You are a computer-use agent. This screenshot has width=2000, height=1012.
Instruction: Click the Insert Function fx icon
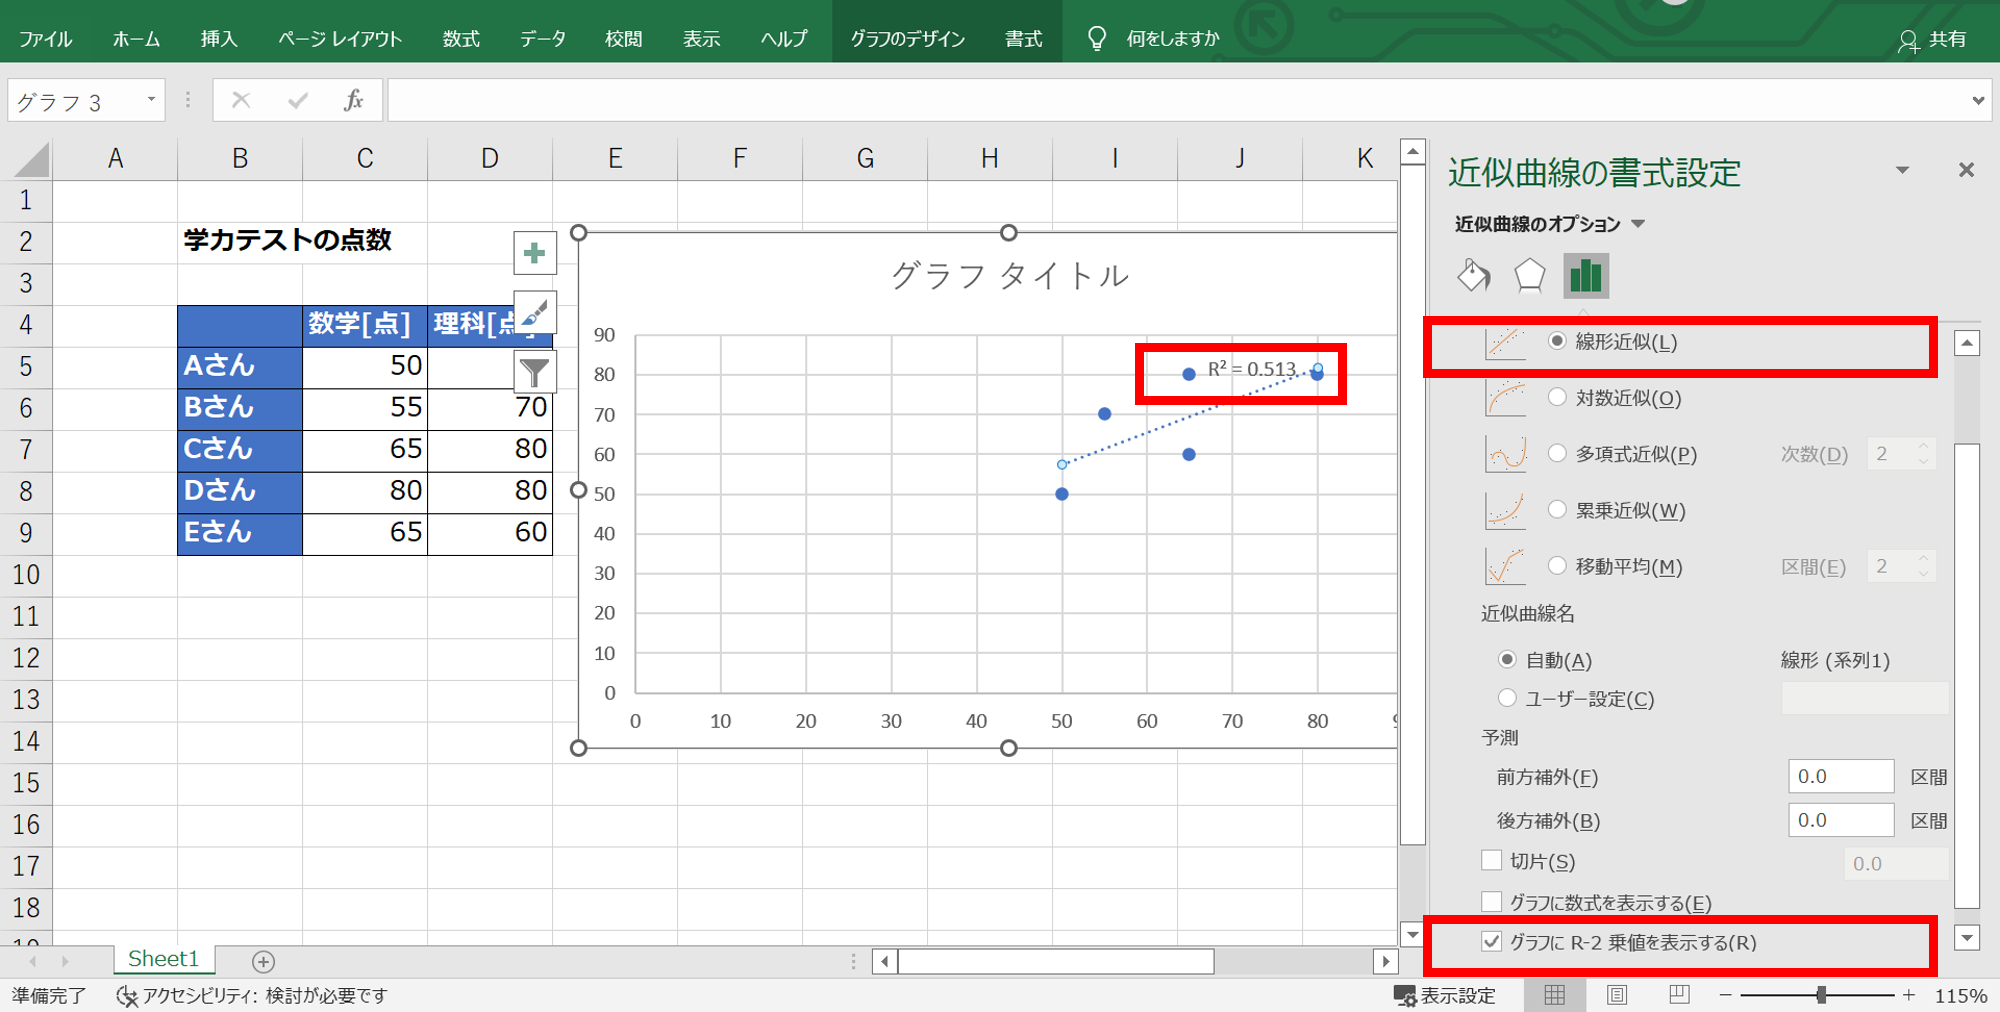pos(353,100)
